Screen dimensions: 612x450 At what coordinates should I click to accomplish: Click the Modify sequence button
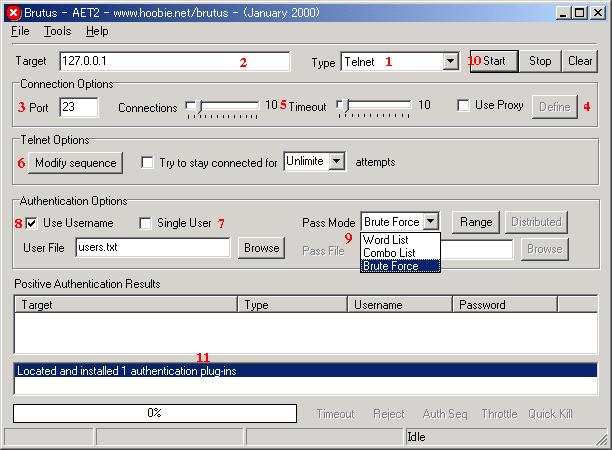[x=76, y=163]
